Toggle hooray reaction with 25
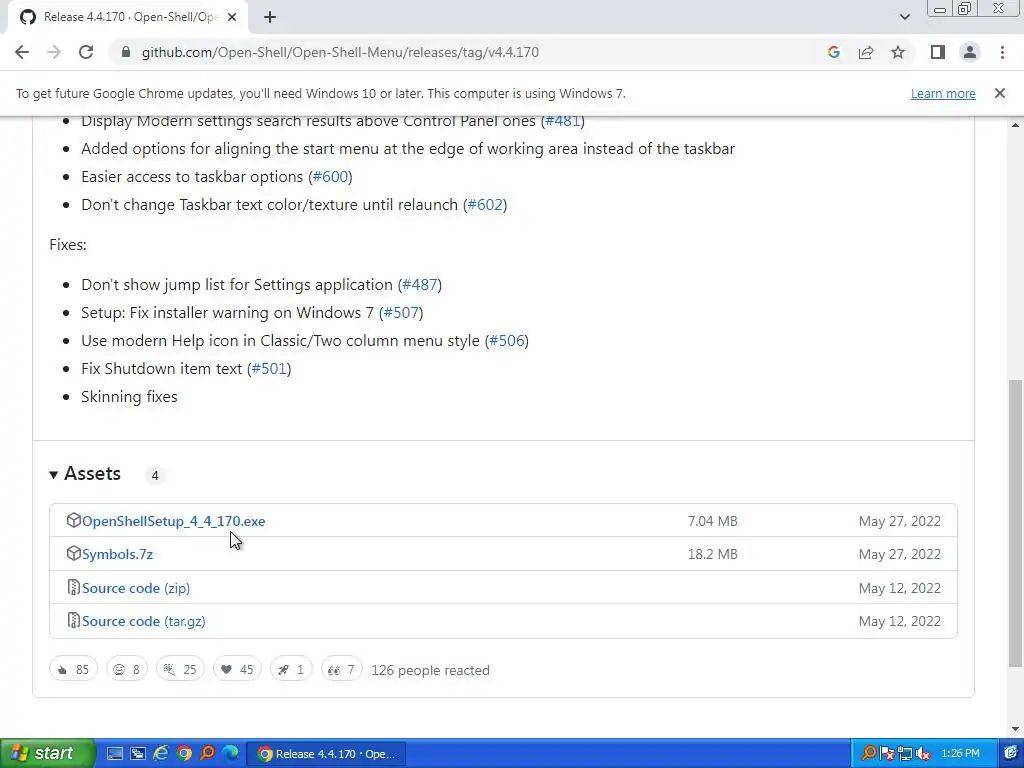This screenshot has width=1024, height=768. pos(180,669)
